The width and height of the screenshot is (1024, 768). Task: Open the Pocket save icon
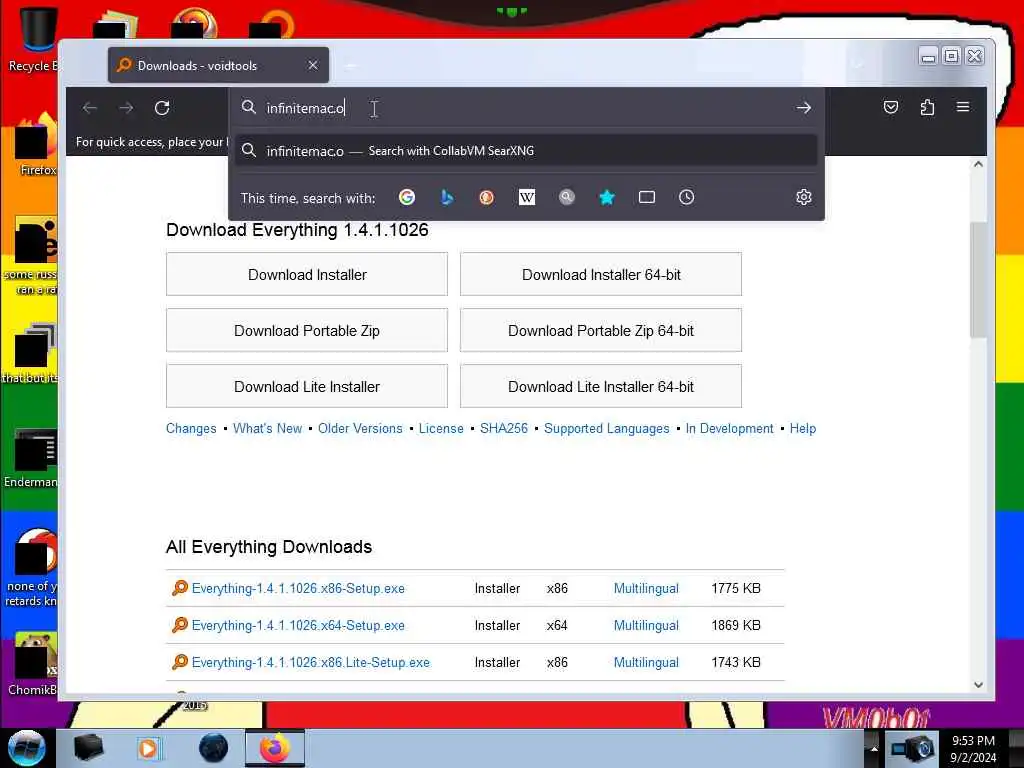tap(891, 107)
